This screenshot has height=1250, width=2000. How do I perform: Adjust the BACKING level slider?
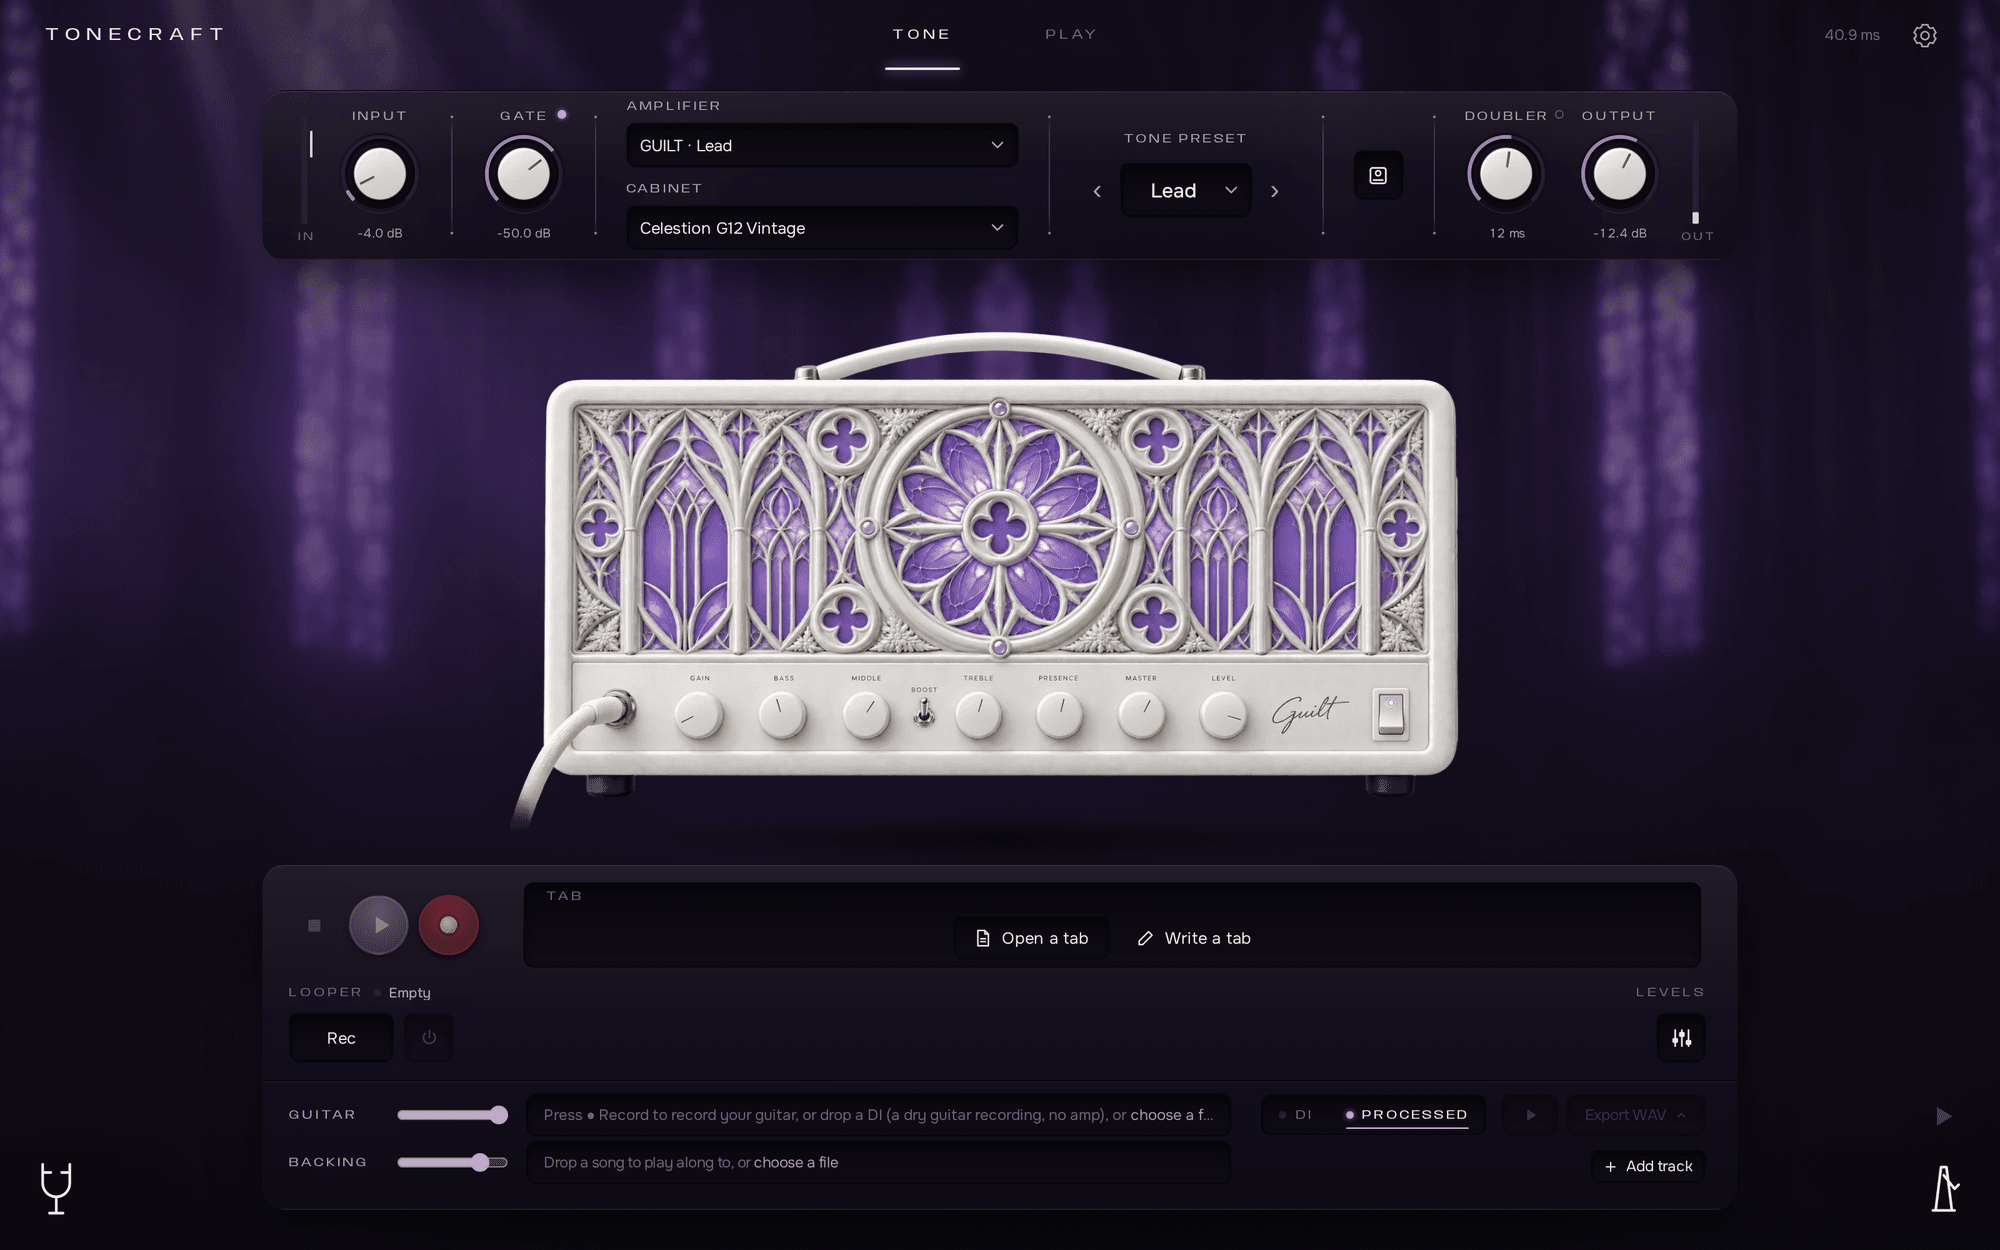pyautogui.click(x=452, y=1162)
